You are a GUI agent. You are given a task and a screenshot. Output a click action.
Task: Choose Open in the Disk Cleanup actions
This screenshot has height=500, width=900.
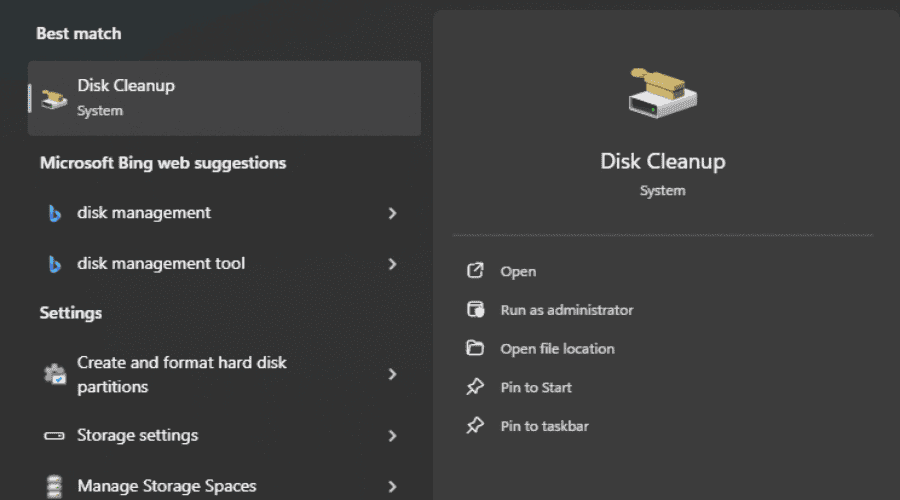pyautogui.click(x=518, y=271)
